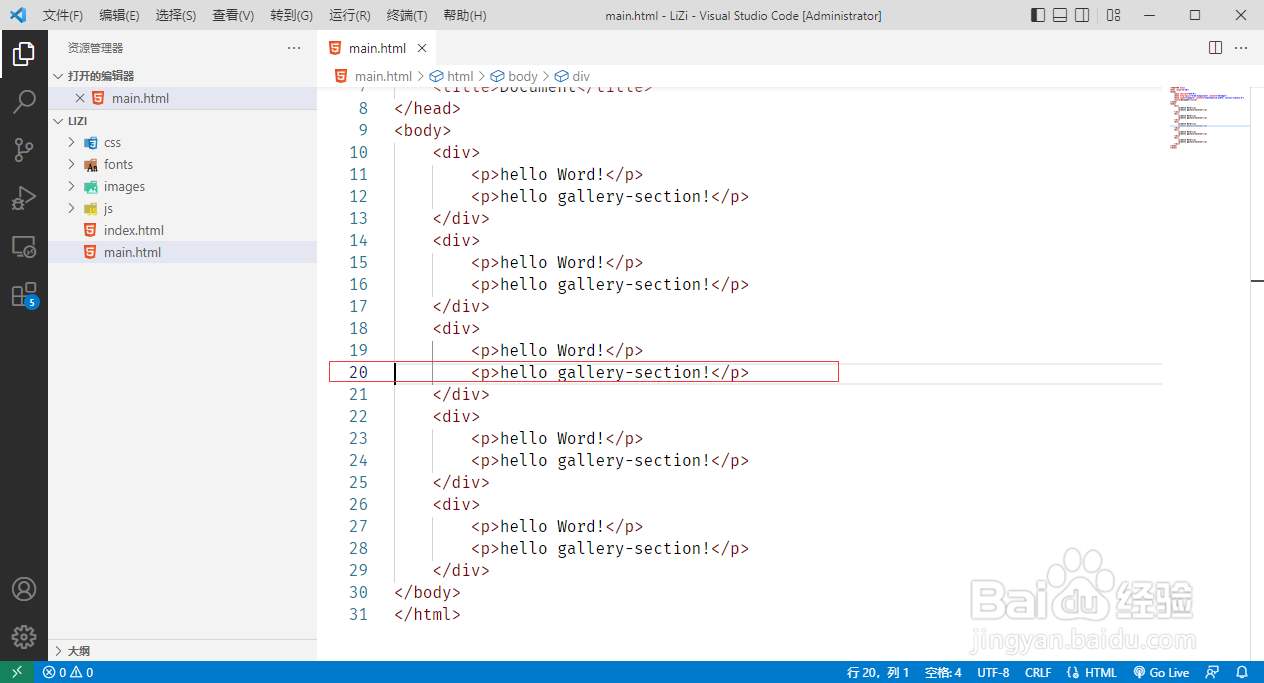Toggle the panel layout button
This screenshot has height=683, width=1264.
[1061, 15]
